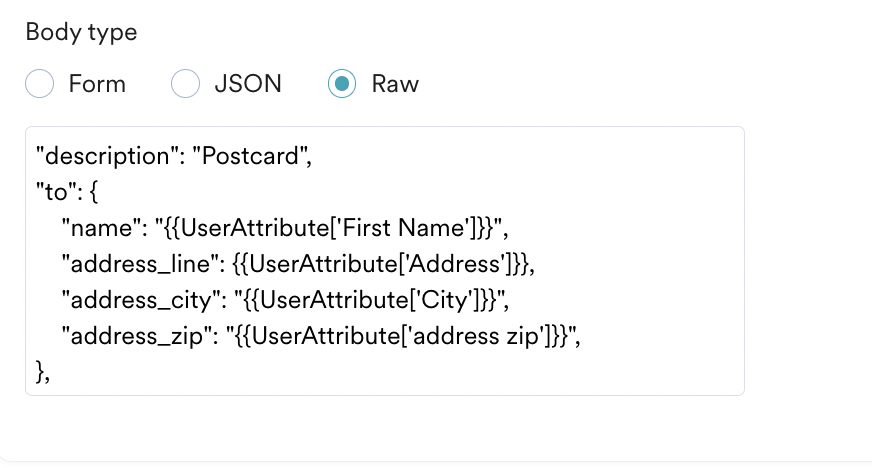
Task: Click the "address_city" City attribute line
Action: [285, 300]
